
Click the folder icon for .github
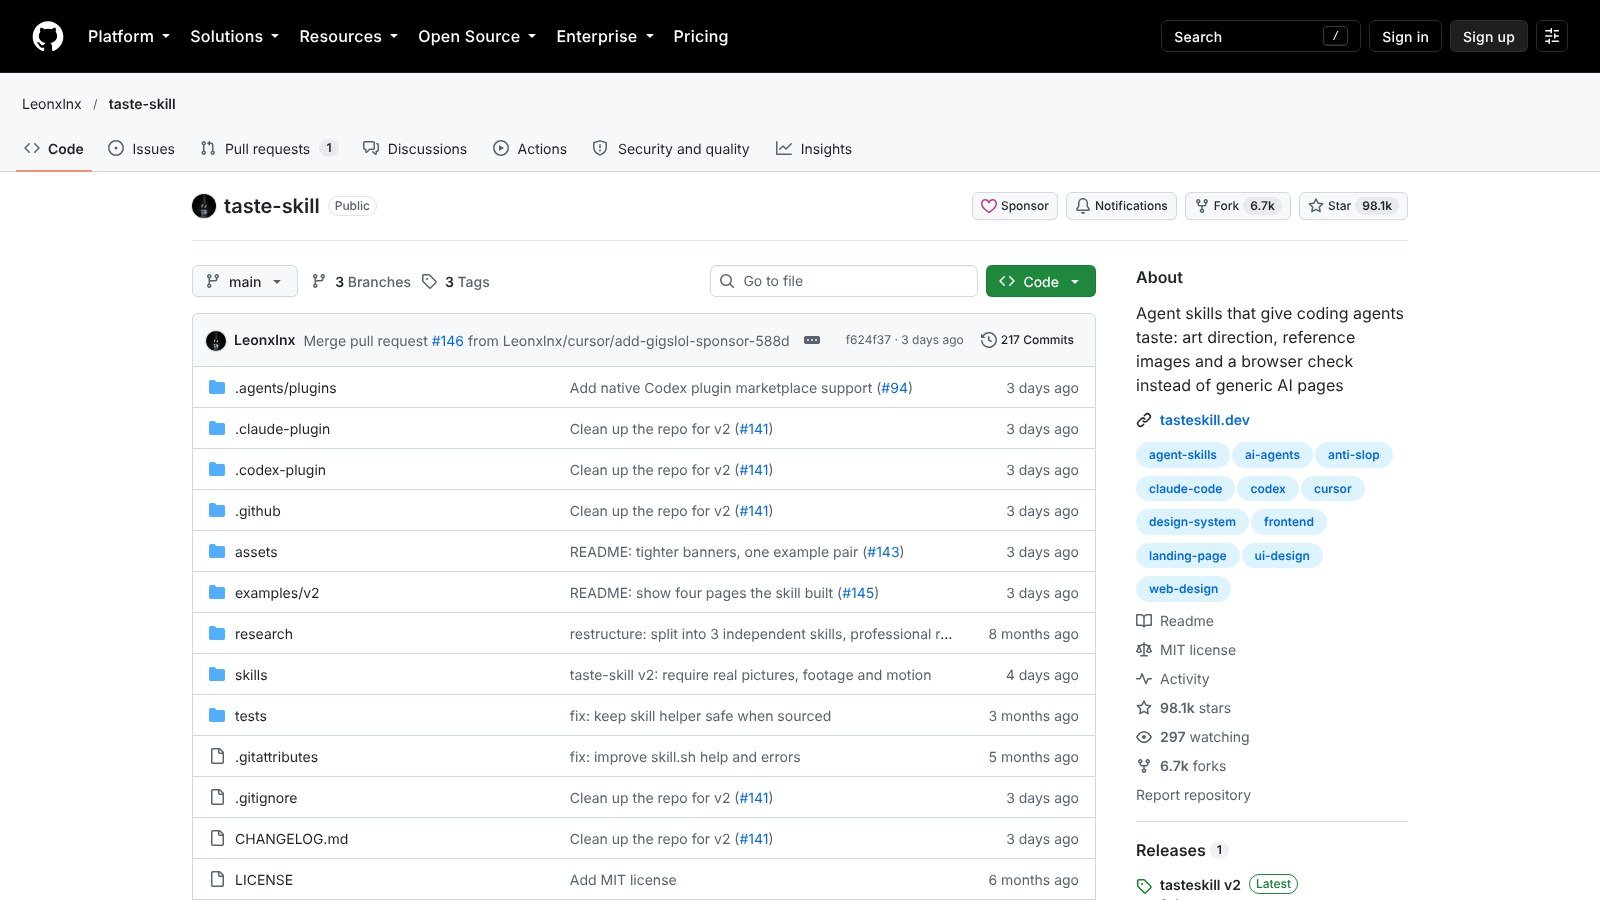217,510
